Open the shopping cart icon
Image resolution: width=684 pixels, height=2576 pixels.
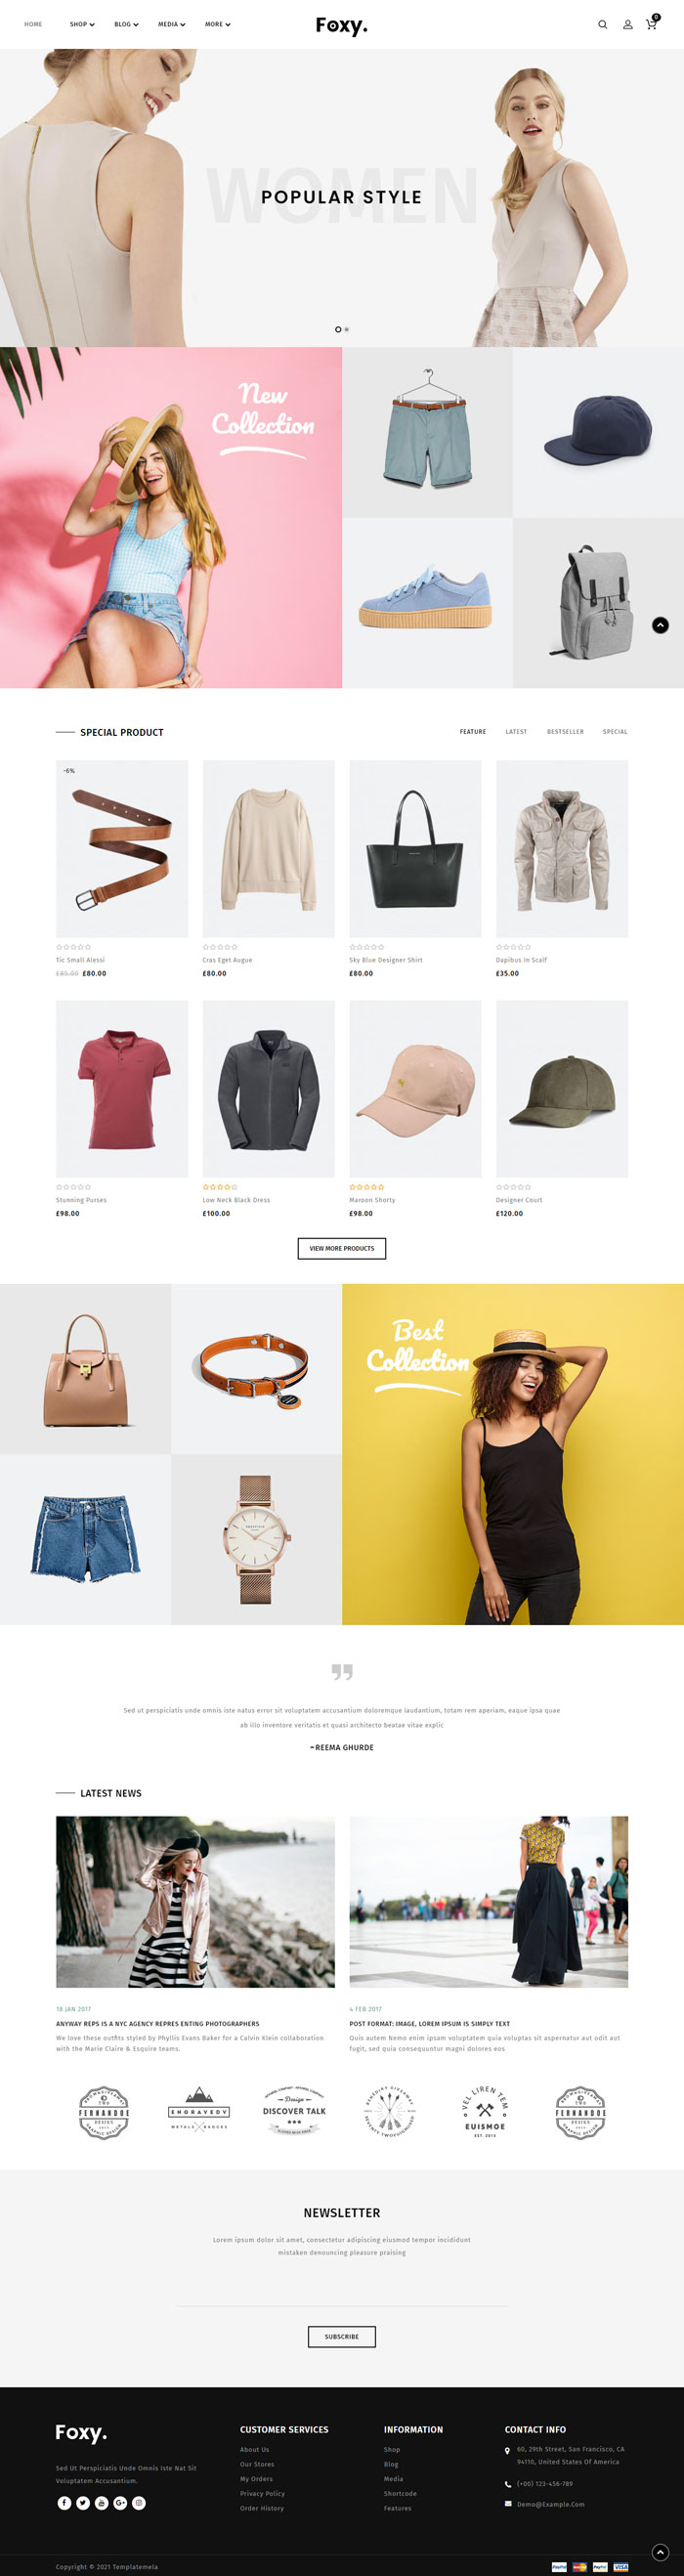tap(652, 22)
